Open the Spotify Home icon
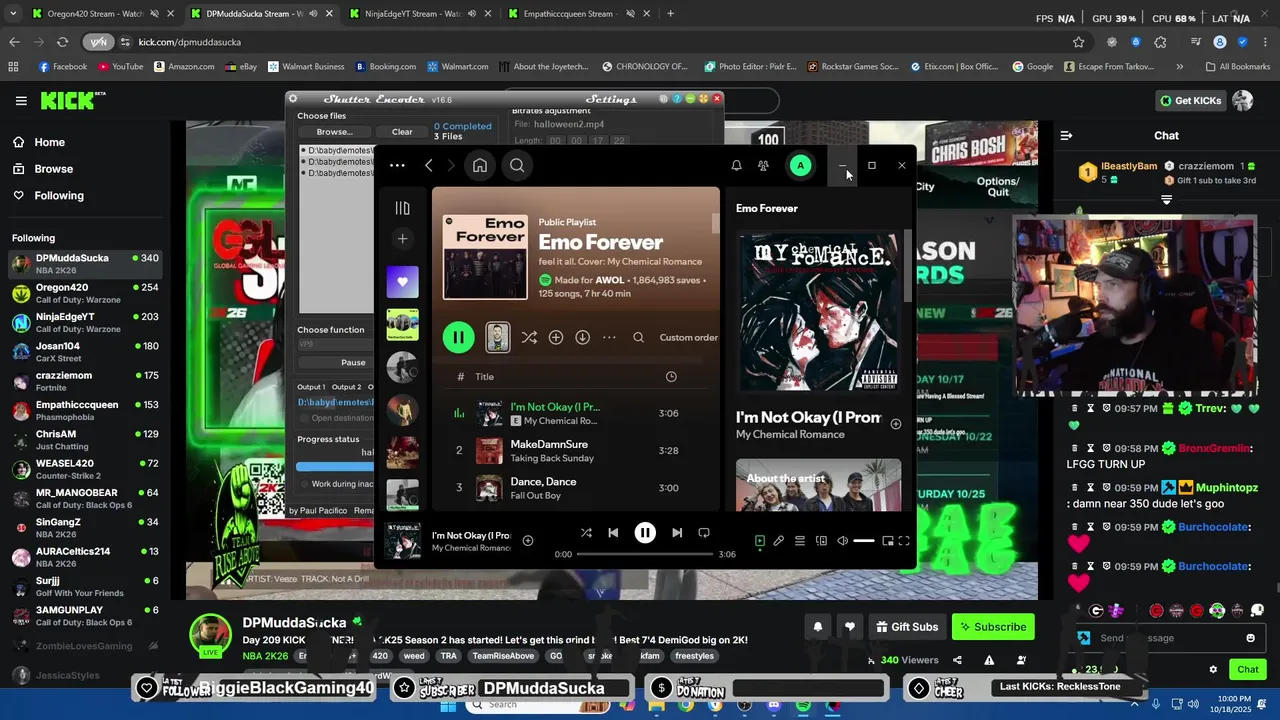1280x720 pixels. point(480,166)
